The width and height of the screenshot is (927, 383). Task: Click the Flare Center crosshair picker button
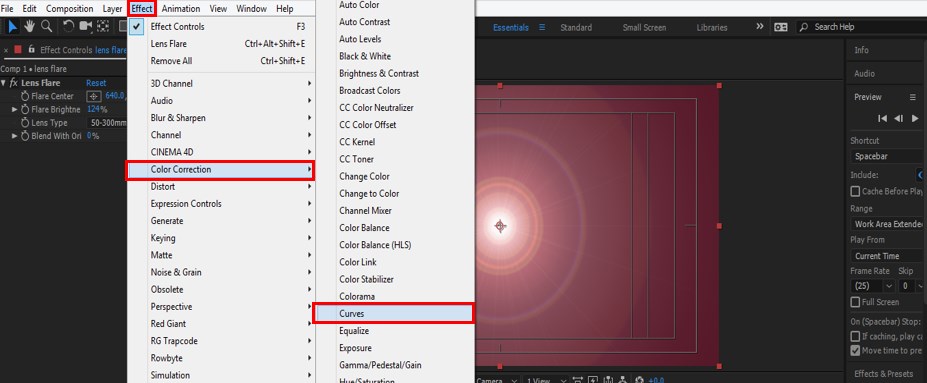[x=94, y=96]
